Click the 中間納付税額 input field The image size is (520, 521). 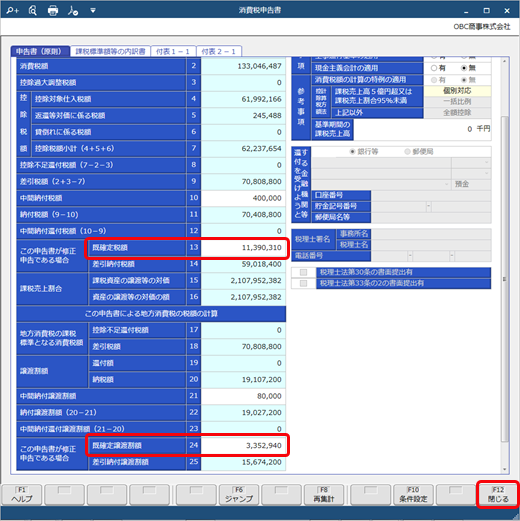pos(243,198)
